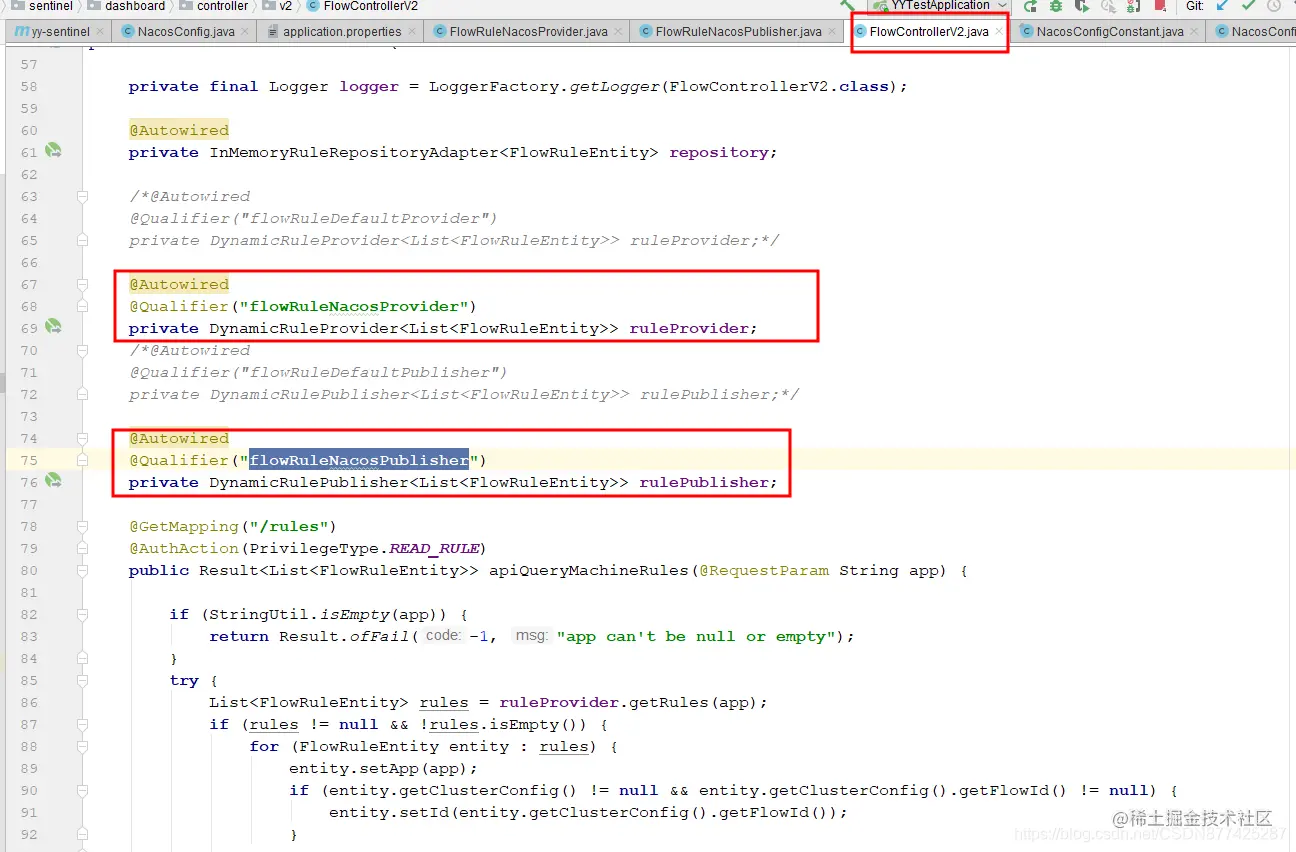1296x852 pixels.
Task: Collapse the comment block at line 70
Action: tap(83, 350)
